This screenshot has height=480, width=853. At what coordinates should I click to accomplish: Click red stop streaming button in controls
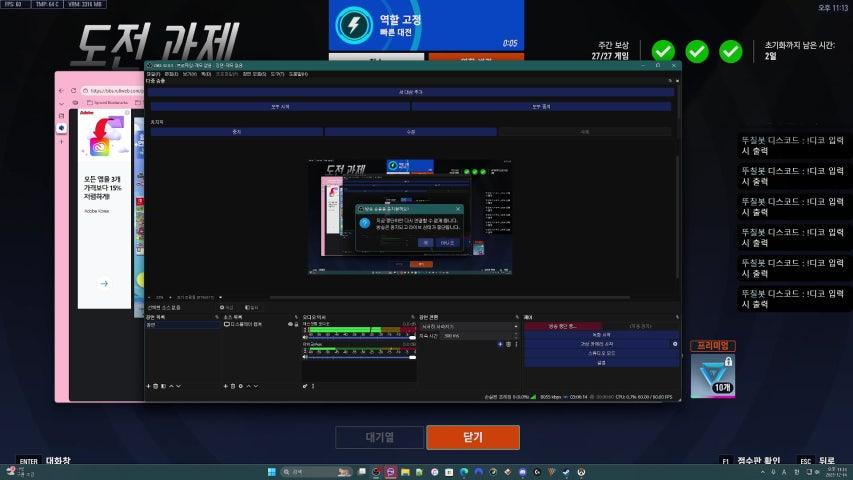[x=563, y=326]
